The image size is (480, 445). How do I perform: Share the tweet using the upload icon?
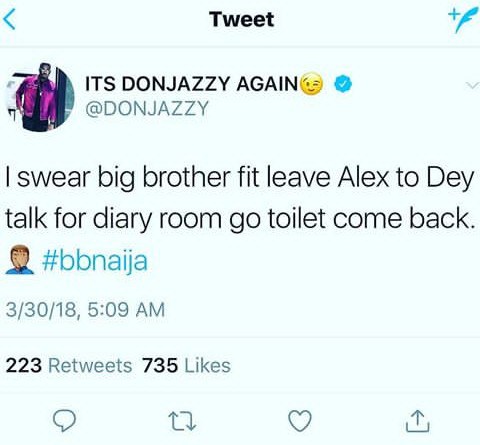pos(418,421)
